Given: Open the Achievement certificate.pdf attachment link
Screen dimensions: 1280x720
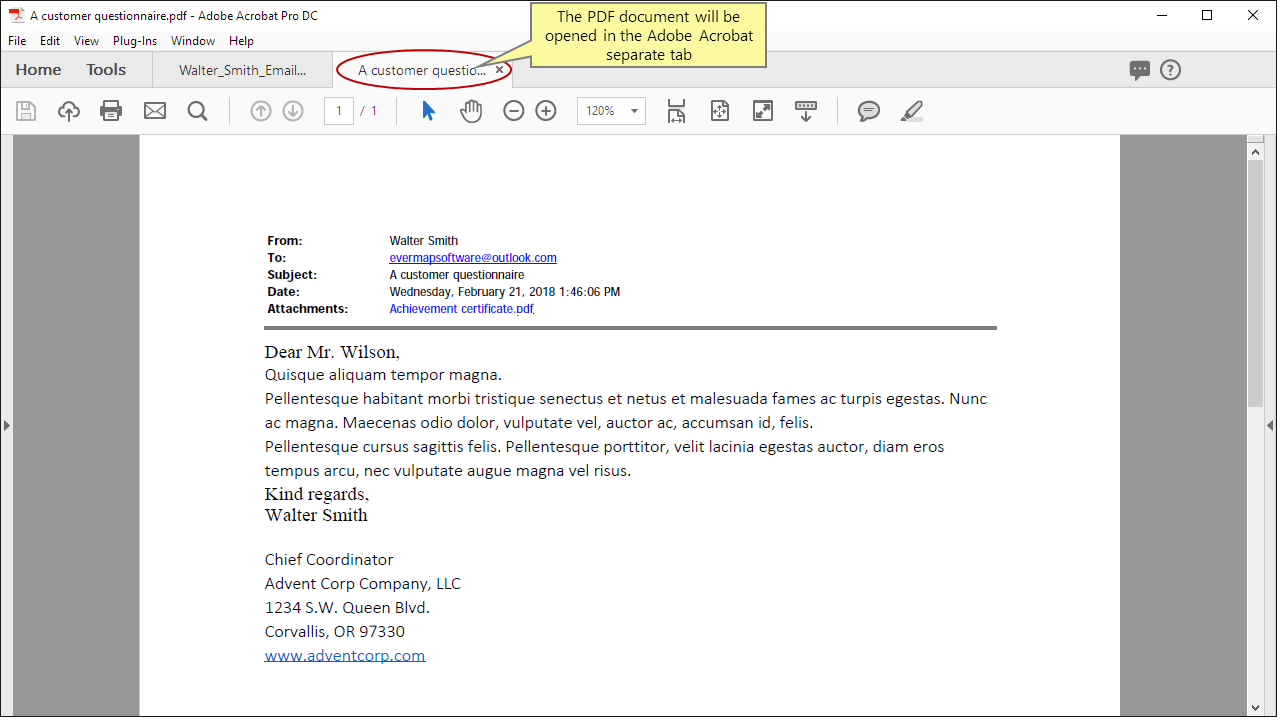Looking at the screenshot, I should pos(461,308).
